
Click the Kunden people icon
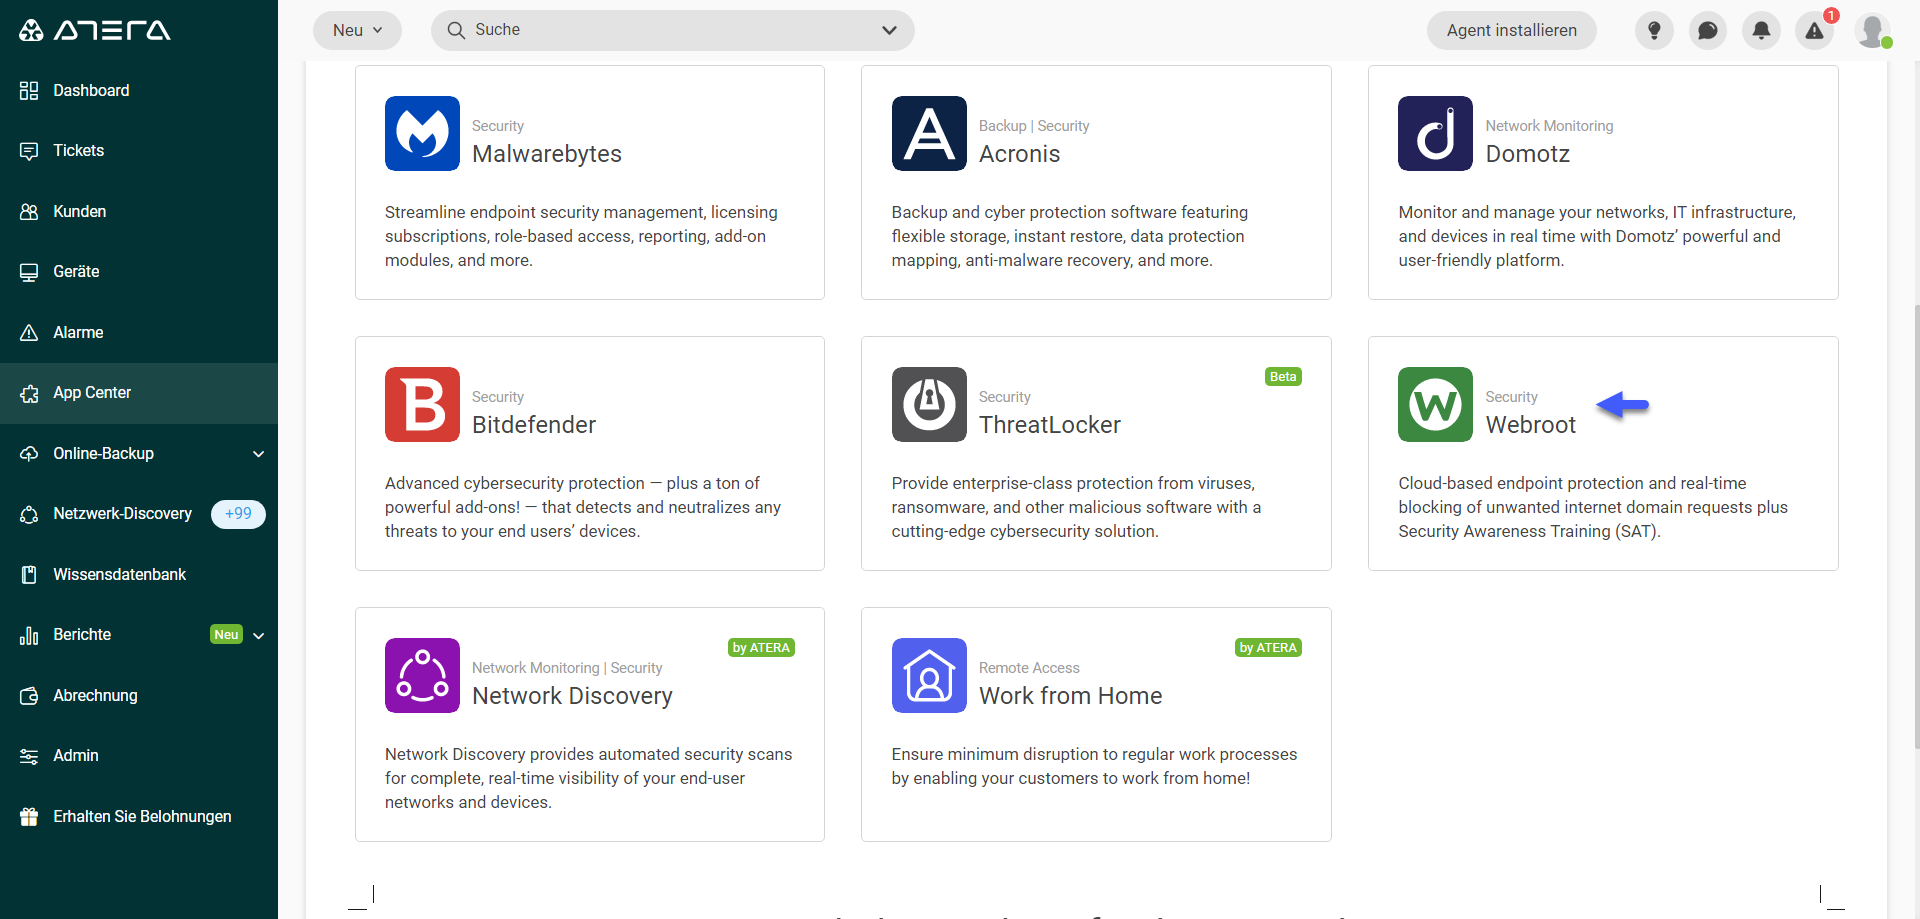29,212
